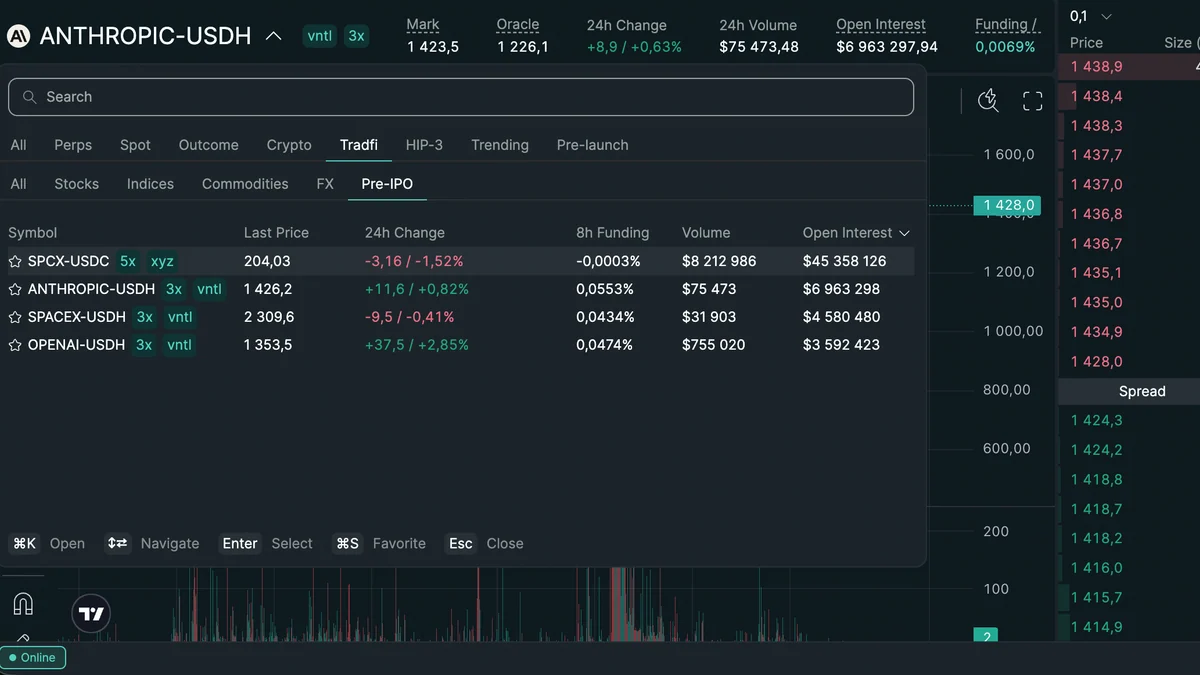Switch to the All category tab
The width and height of the screenshot is (1200, 675).
pos(18,145)
